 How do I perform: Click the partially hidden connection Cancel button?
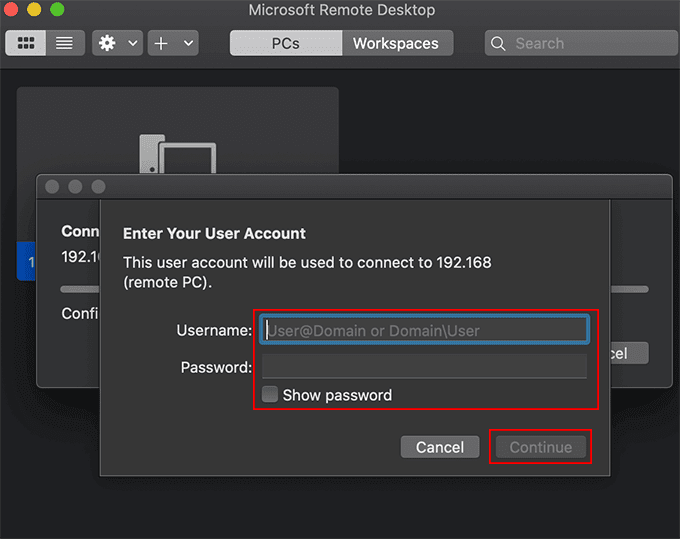[x=629, y=353]
